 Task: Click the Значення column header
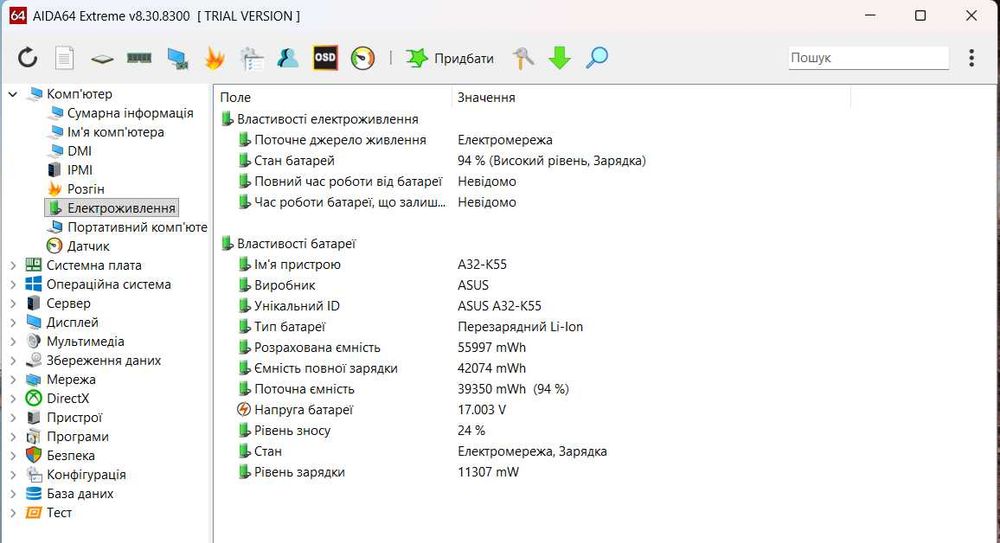(486, 98)
